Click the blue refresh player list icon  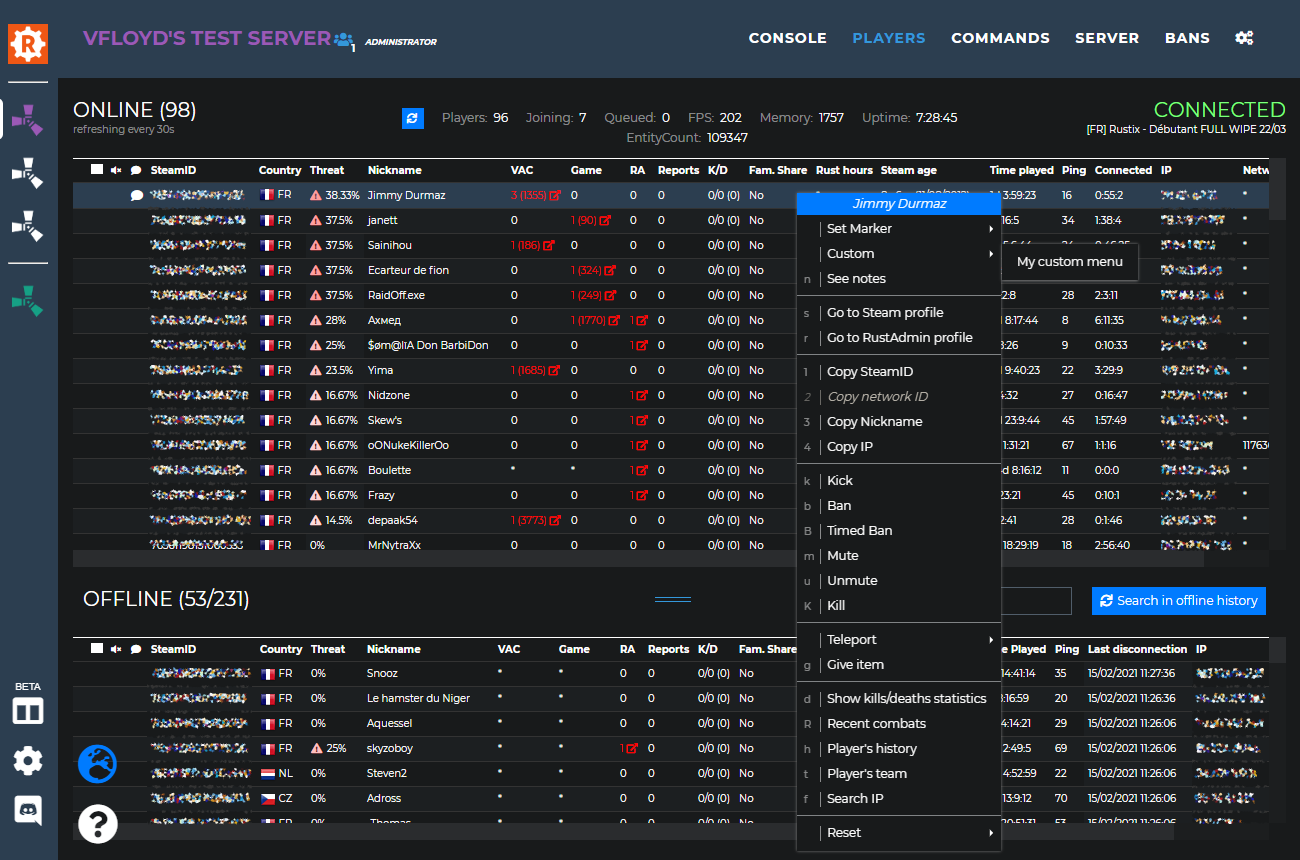click(x=413, y=118)
